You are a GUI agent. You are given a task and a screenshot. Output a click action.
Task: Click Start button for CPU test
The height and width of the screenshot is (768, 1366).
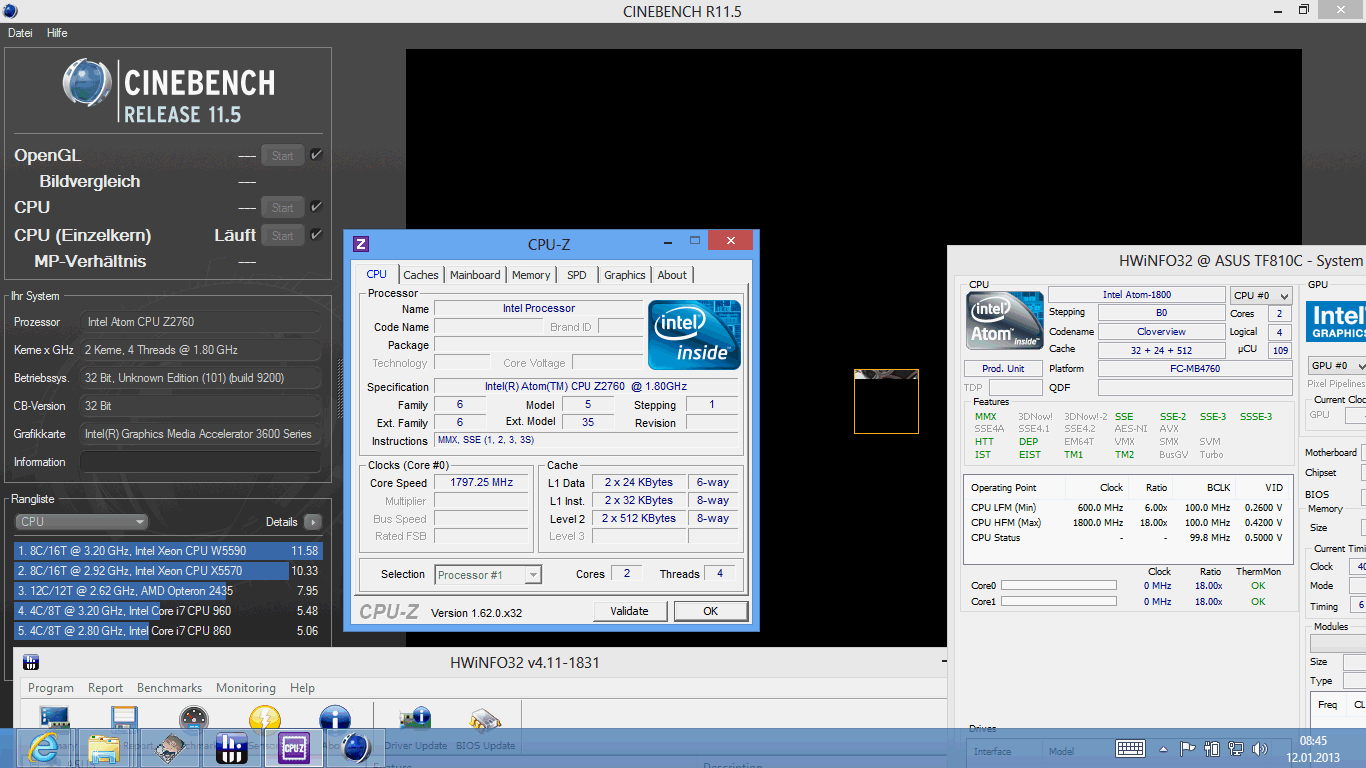pos(283,207)
